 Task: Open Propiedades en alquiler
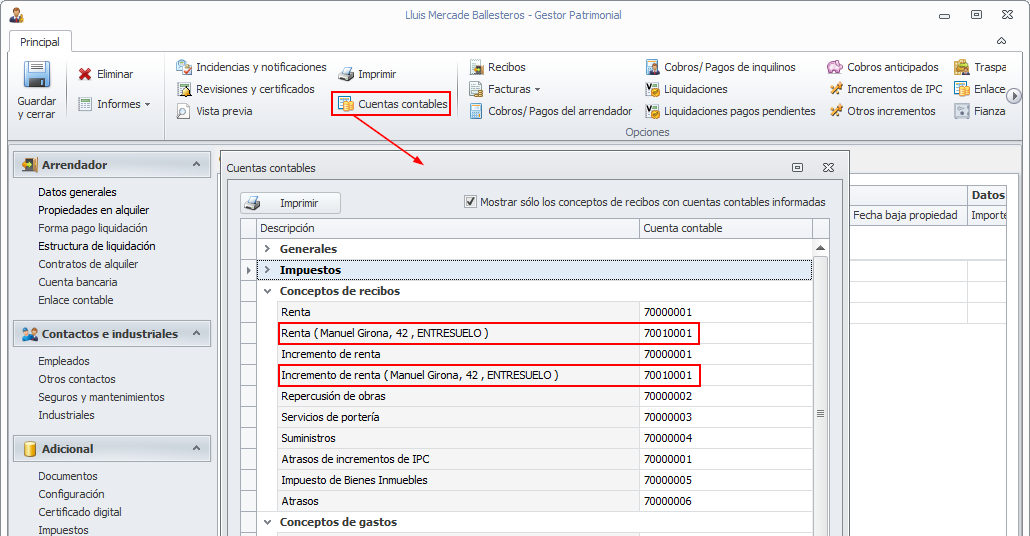click(93, 210)
